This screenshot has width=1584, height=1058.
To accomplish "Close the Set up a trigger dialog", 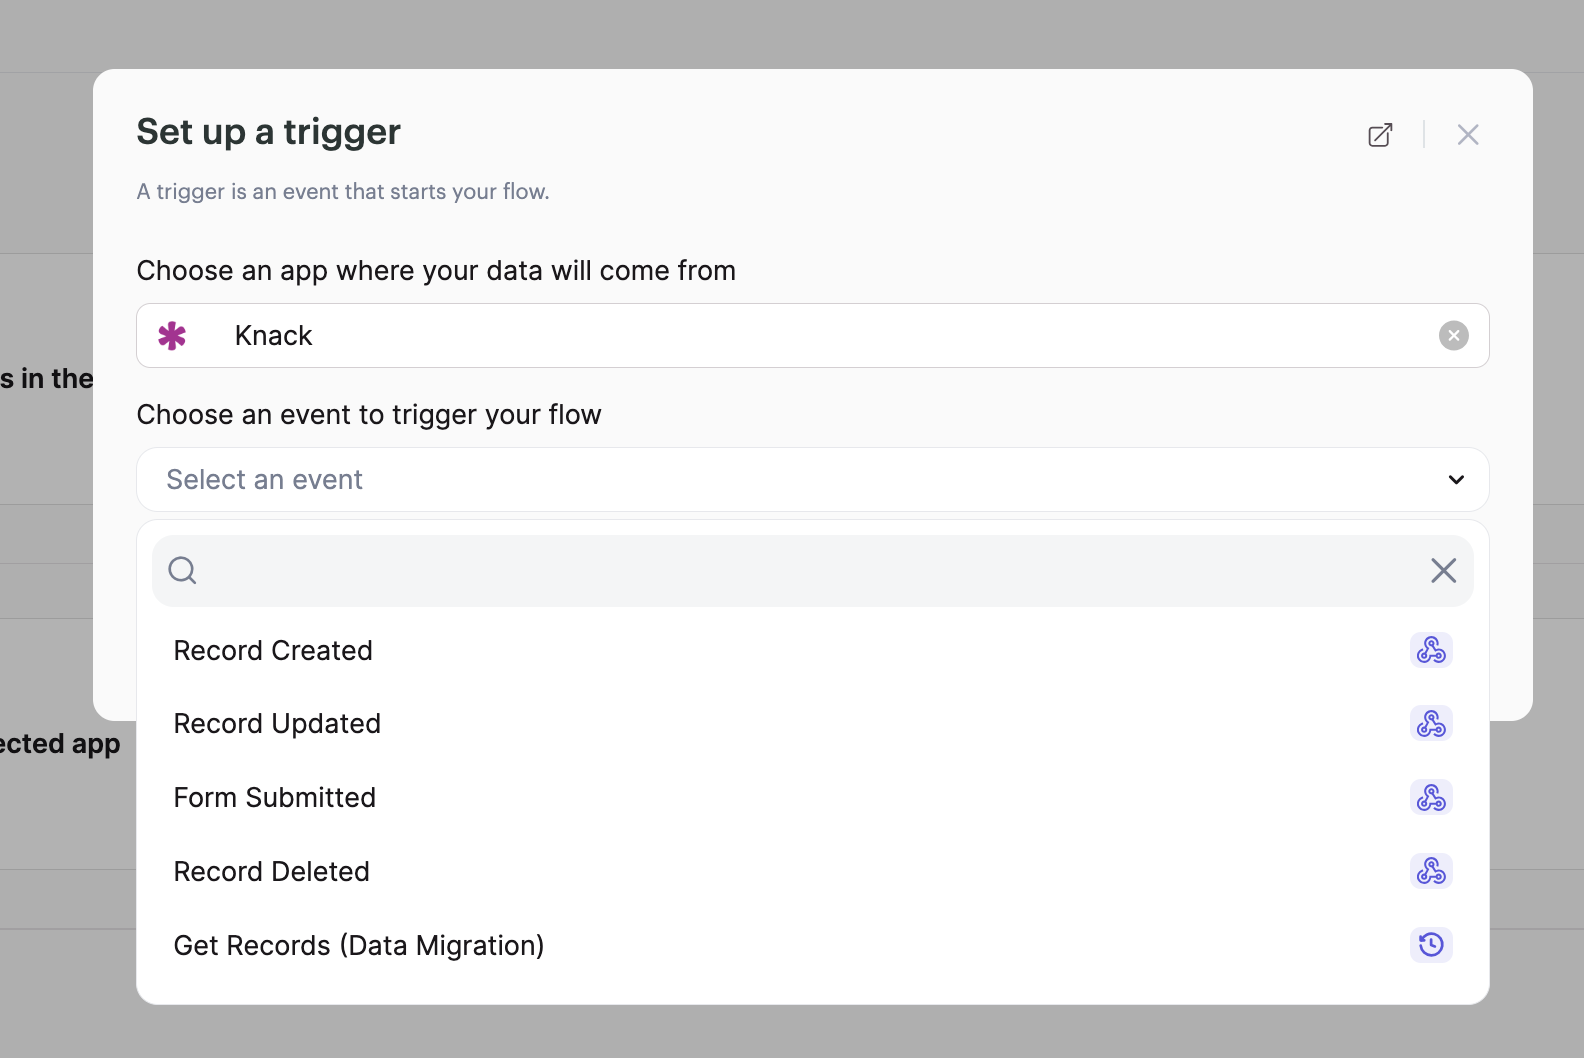I will click(1467, 135).
